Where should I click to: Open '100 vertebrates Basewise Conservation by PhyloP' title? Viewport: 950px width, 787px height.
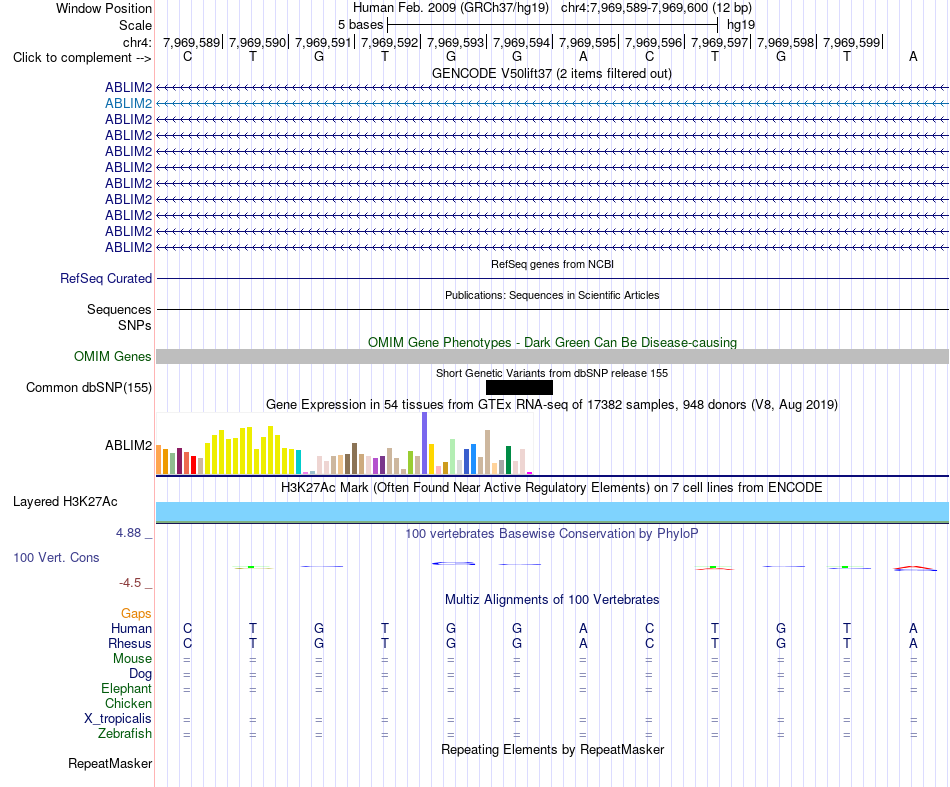pos(551,534)
